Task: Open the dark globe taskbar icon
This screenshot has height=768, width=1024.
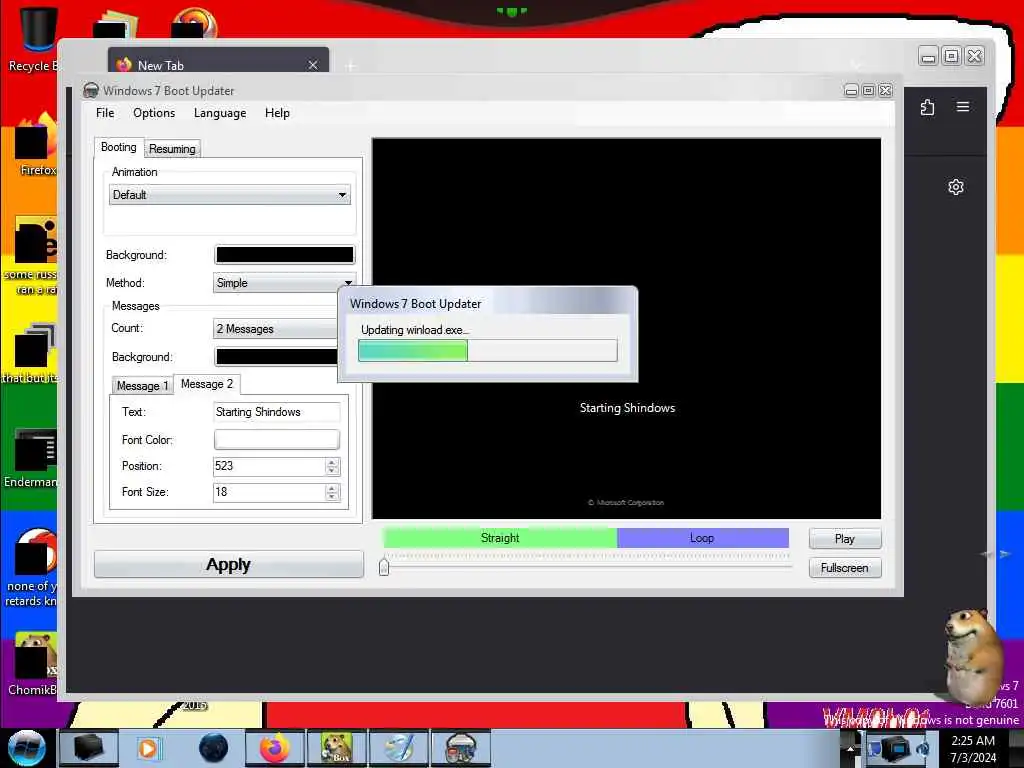Action: point(214,748)
